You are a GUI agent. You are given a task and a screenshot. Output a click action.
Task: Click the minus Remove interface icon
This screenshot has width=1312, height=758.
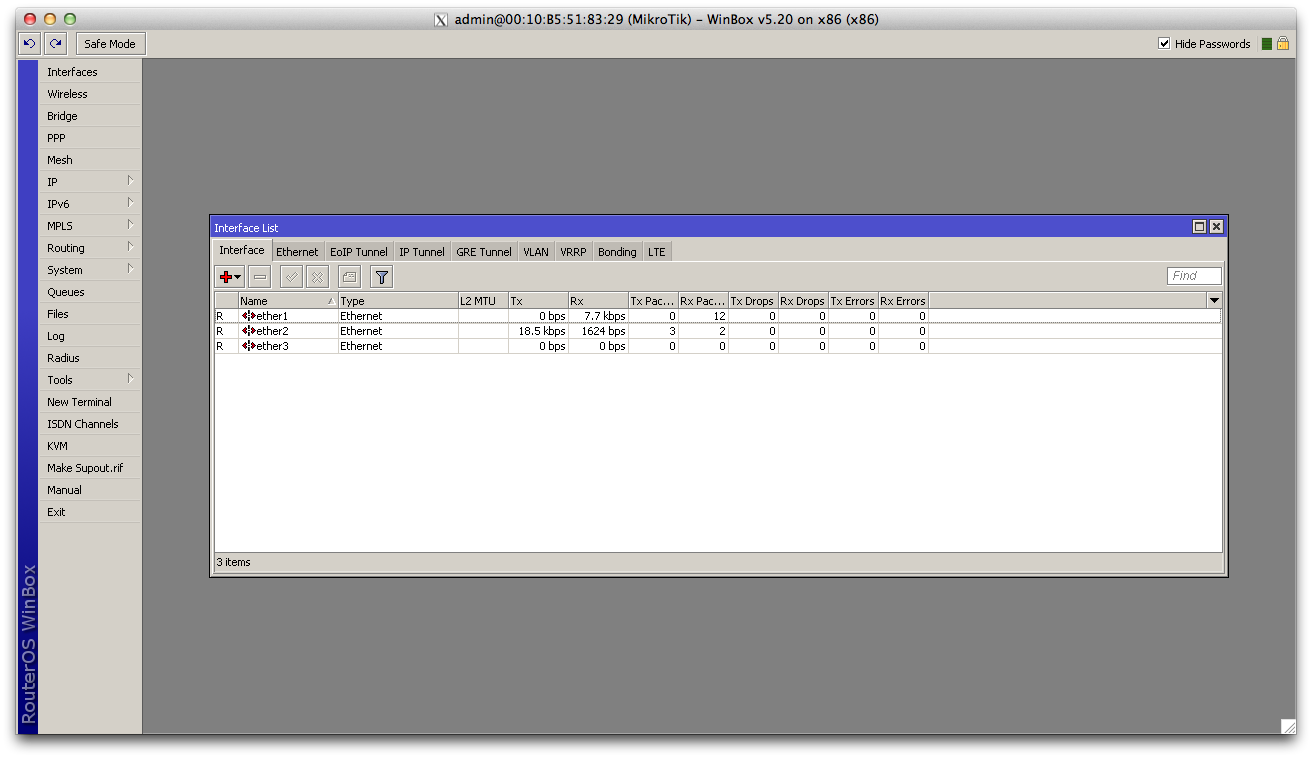[x=260, y=277]
